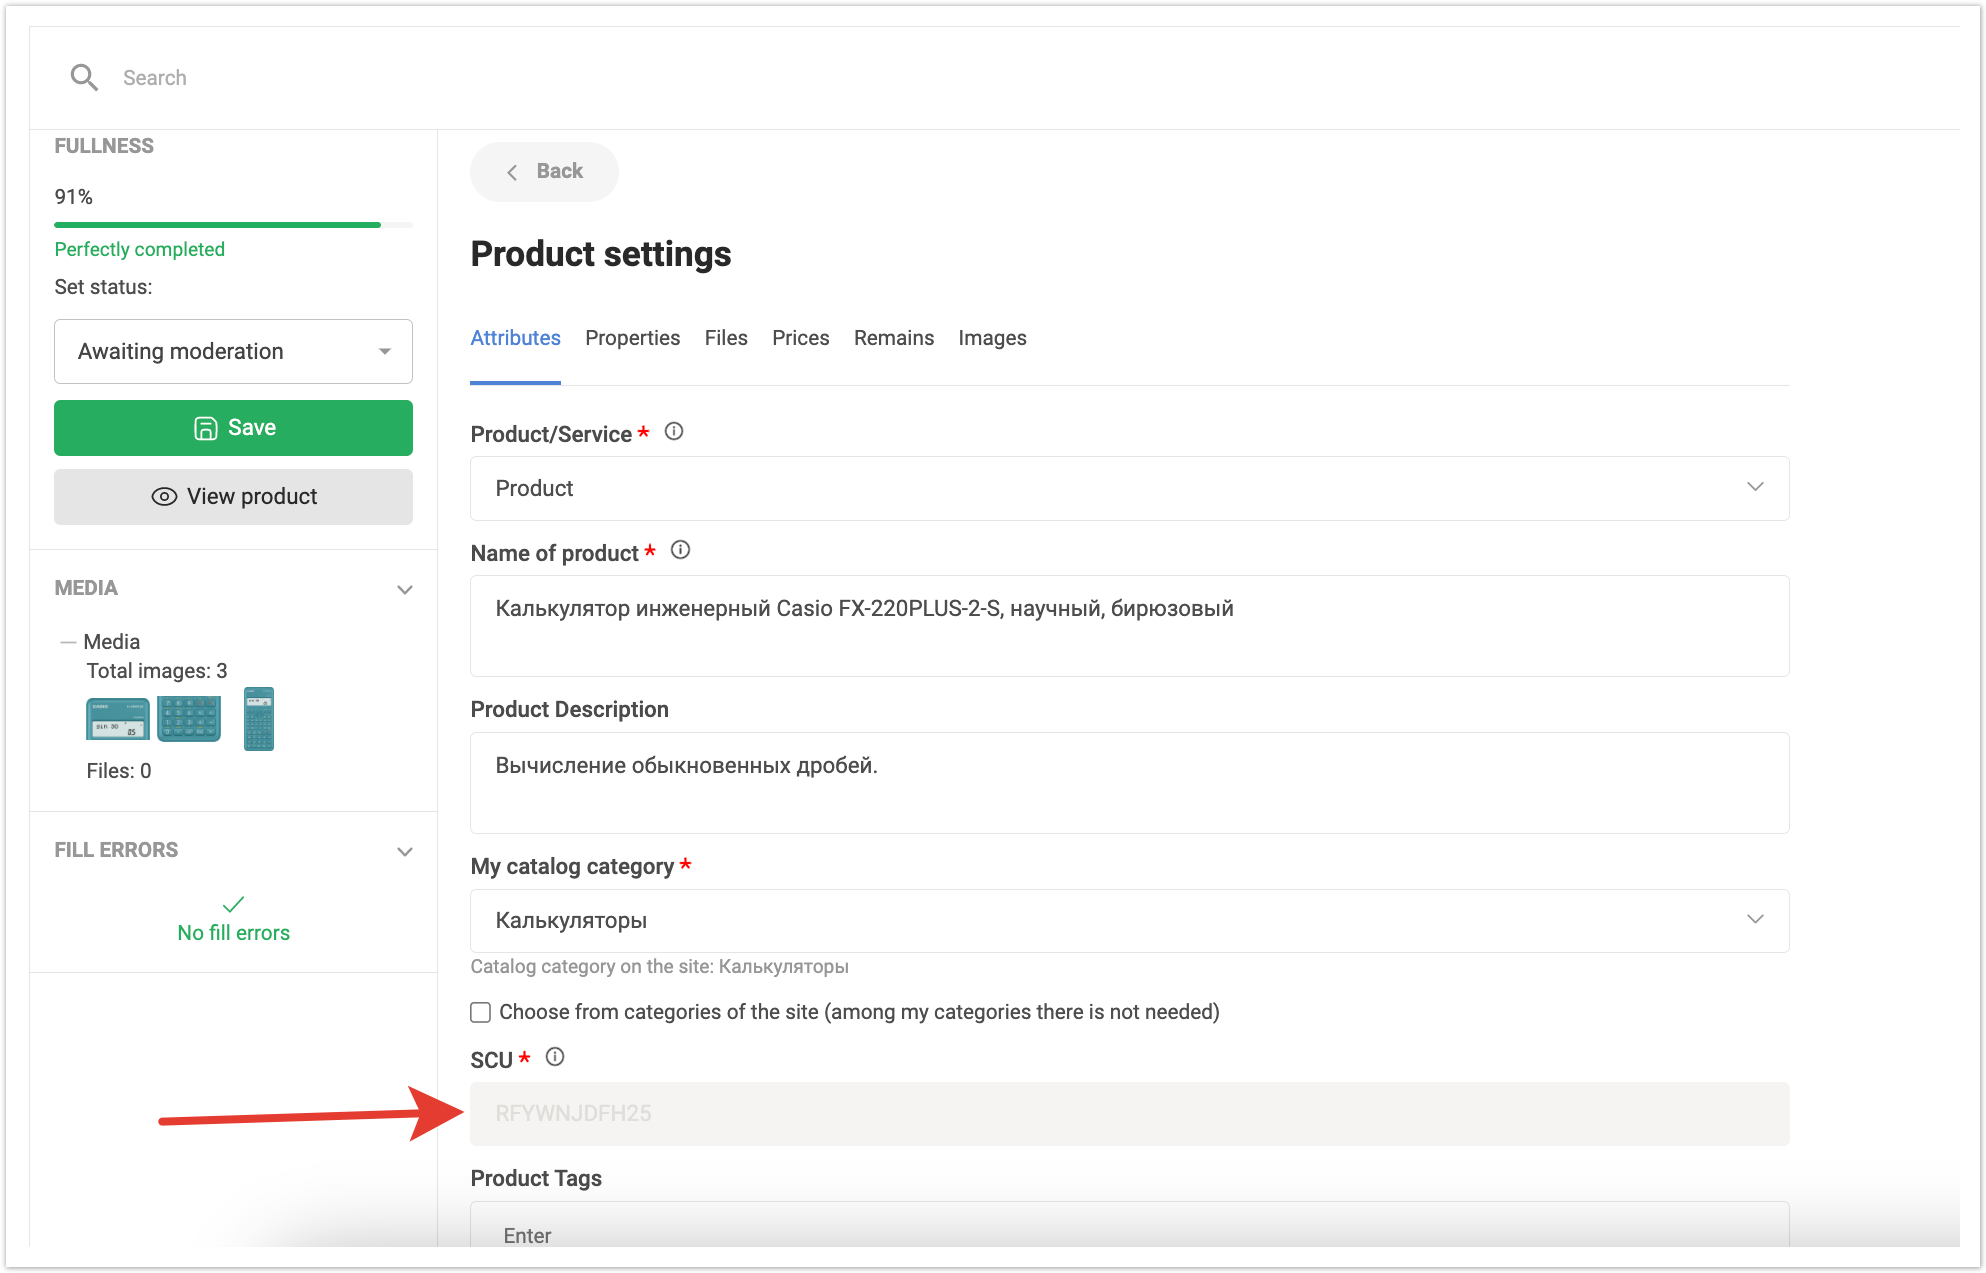Click the search magnifier icon

click(x=84, y=77)
